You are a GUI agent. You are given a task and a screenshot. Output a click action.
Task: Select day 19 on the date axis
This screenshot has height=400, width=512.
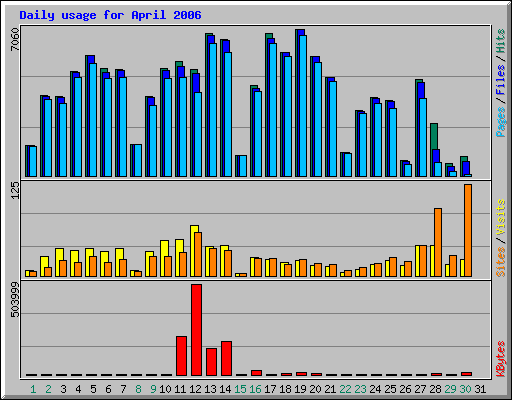tap(300, 389)
